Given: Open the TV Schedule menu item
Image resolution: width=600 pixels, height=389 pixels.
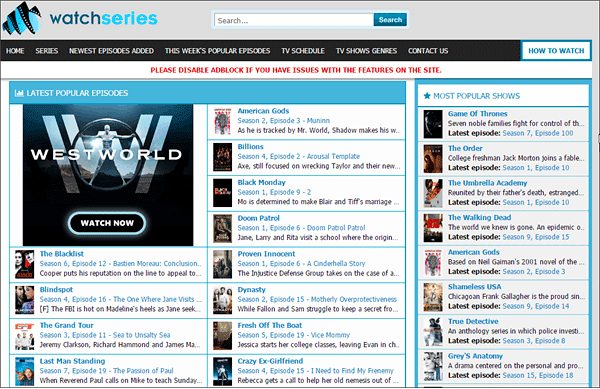Looking at the screenshot, I should pyautogui.click(x=303, y=51).
